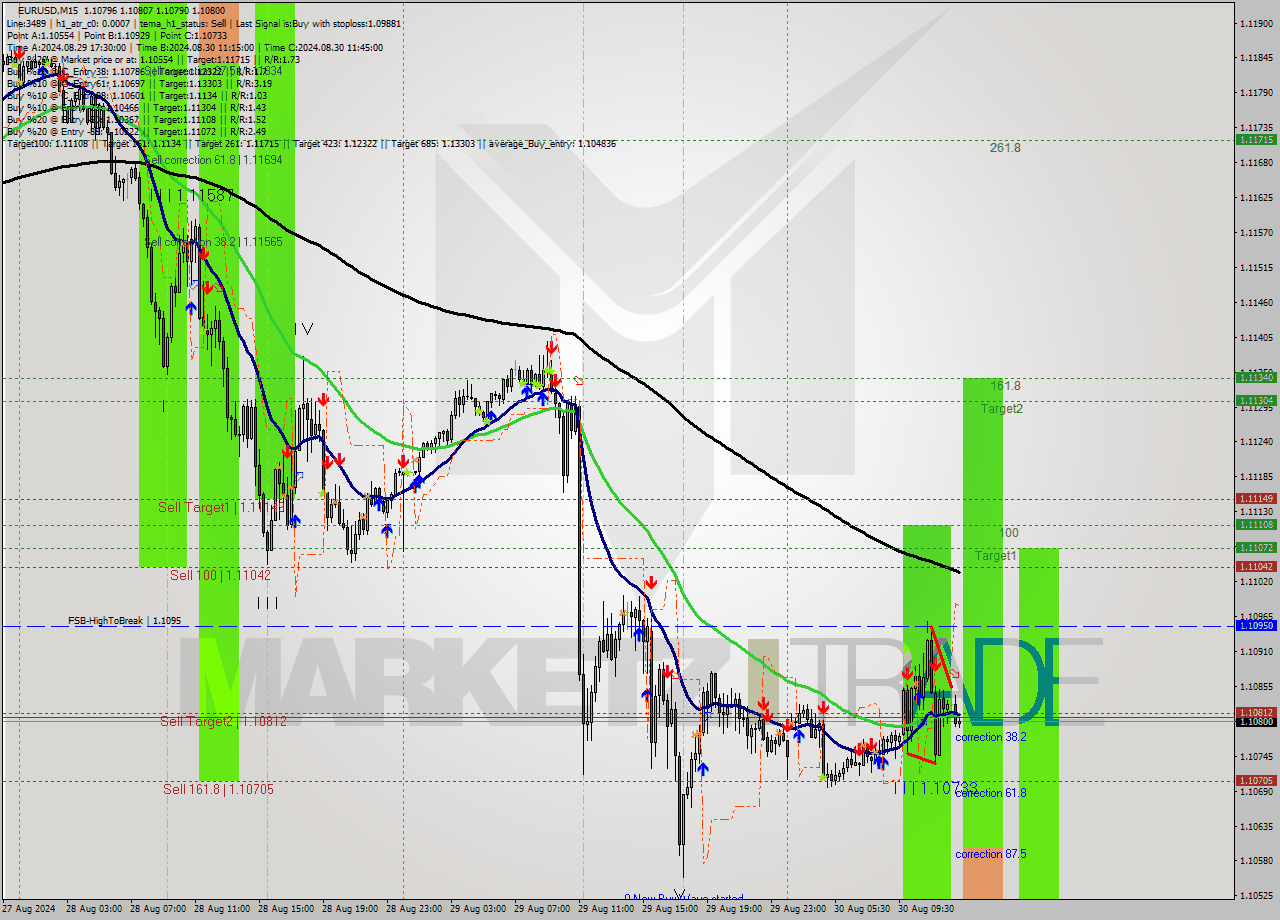Click the blue 1.10950 price tag

(1256, 625)
